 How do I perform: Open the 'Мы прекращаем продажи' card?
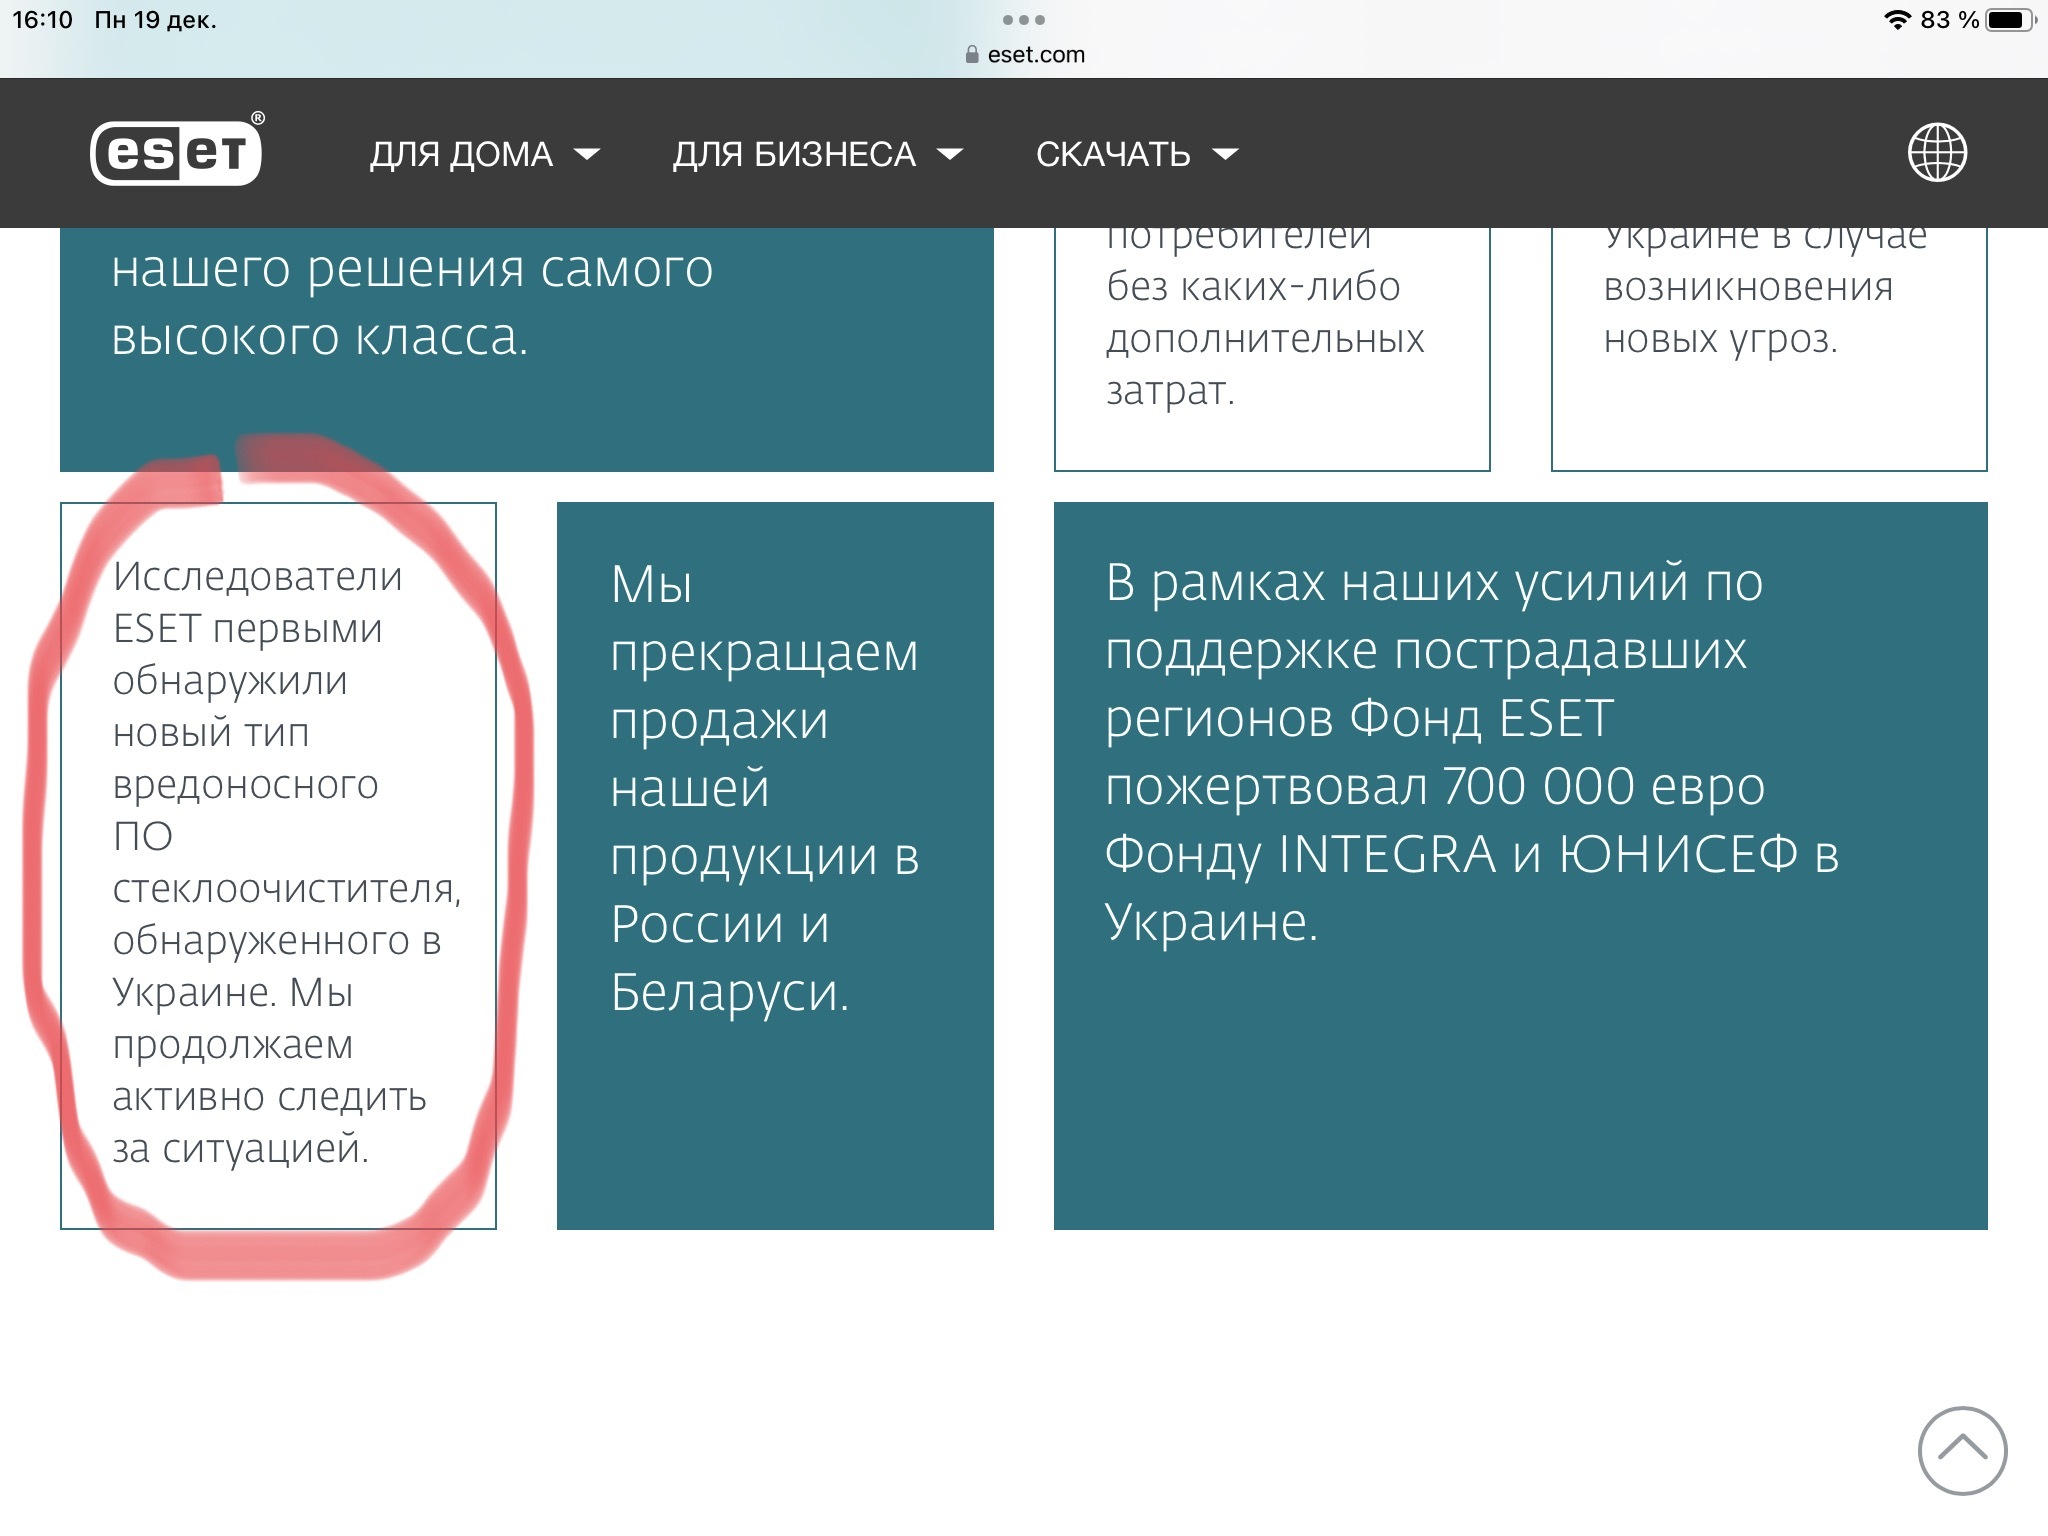(x=775, y=865)
